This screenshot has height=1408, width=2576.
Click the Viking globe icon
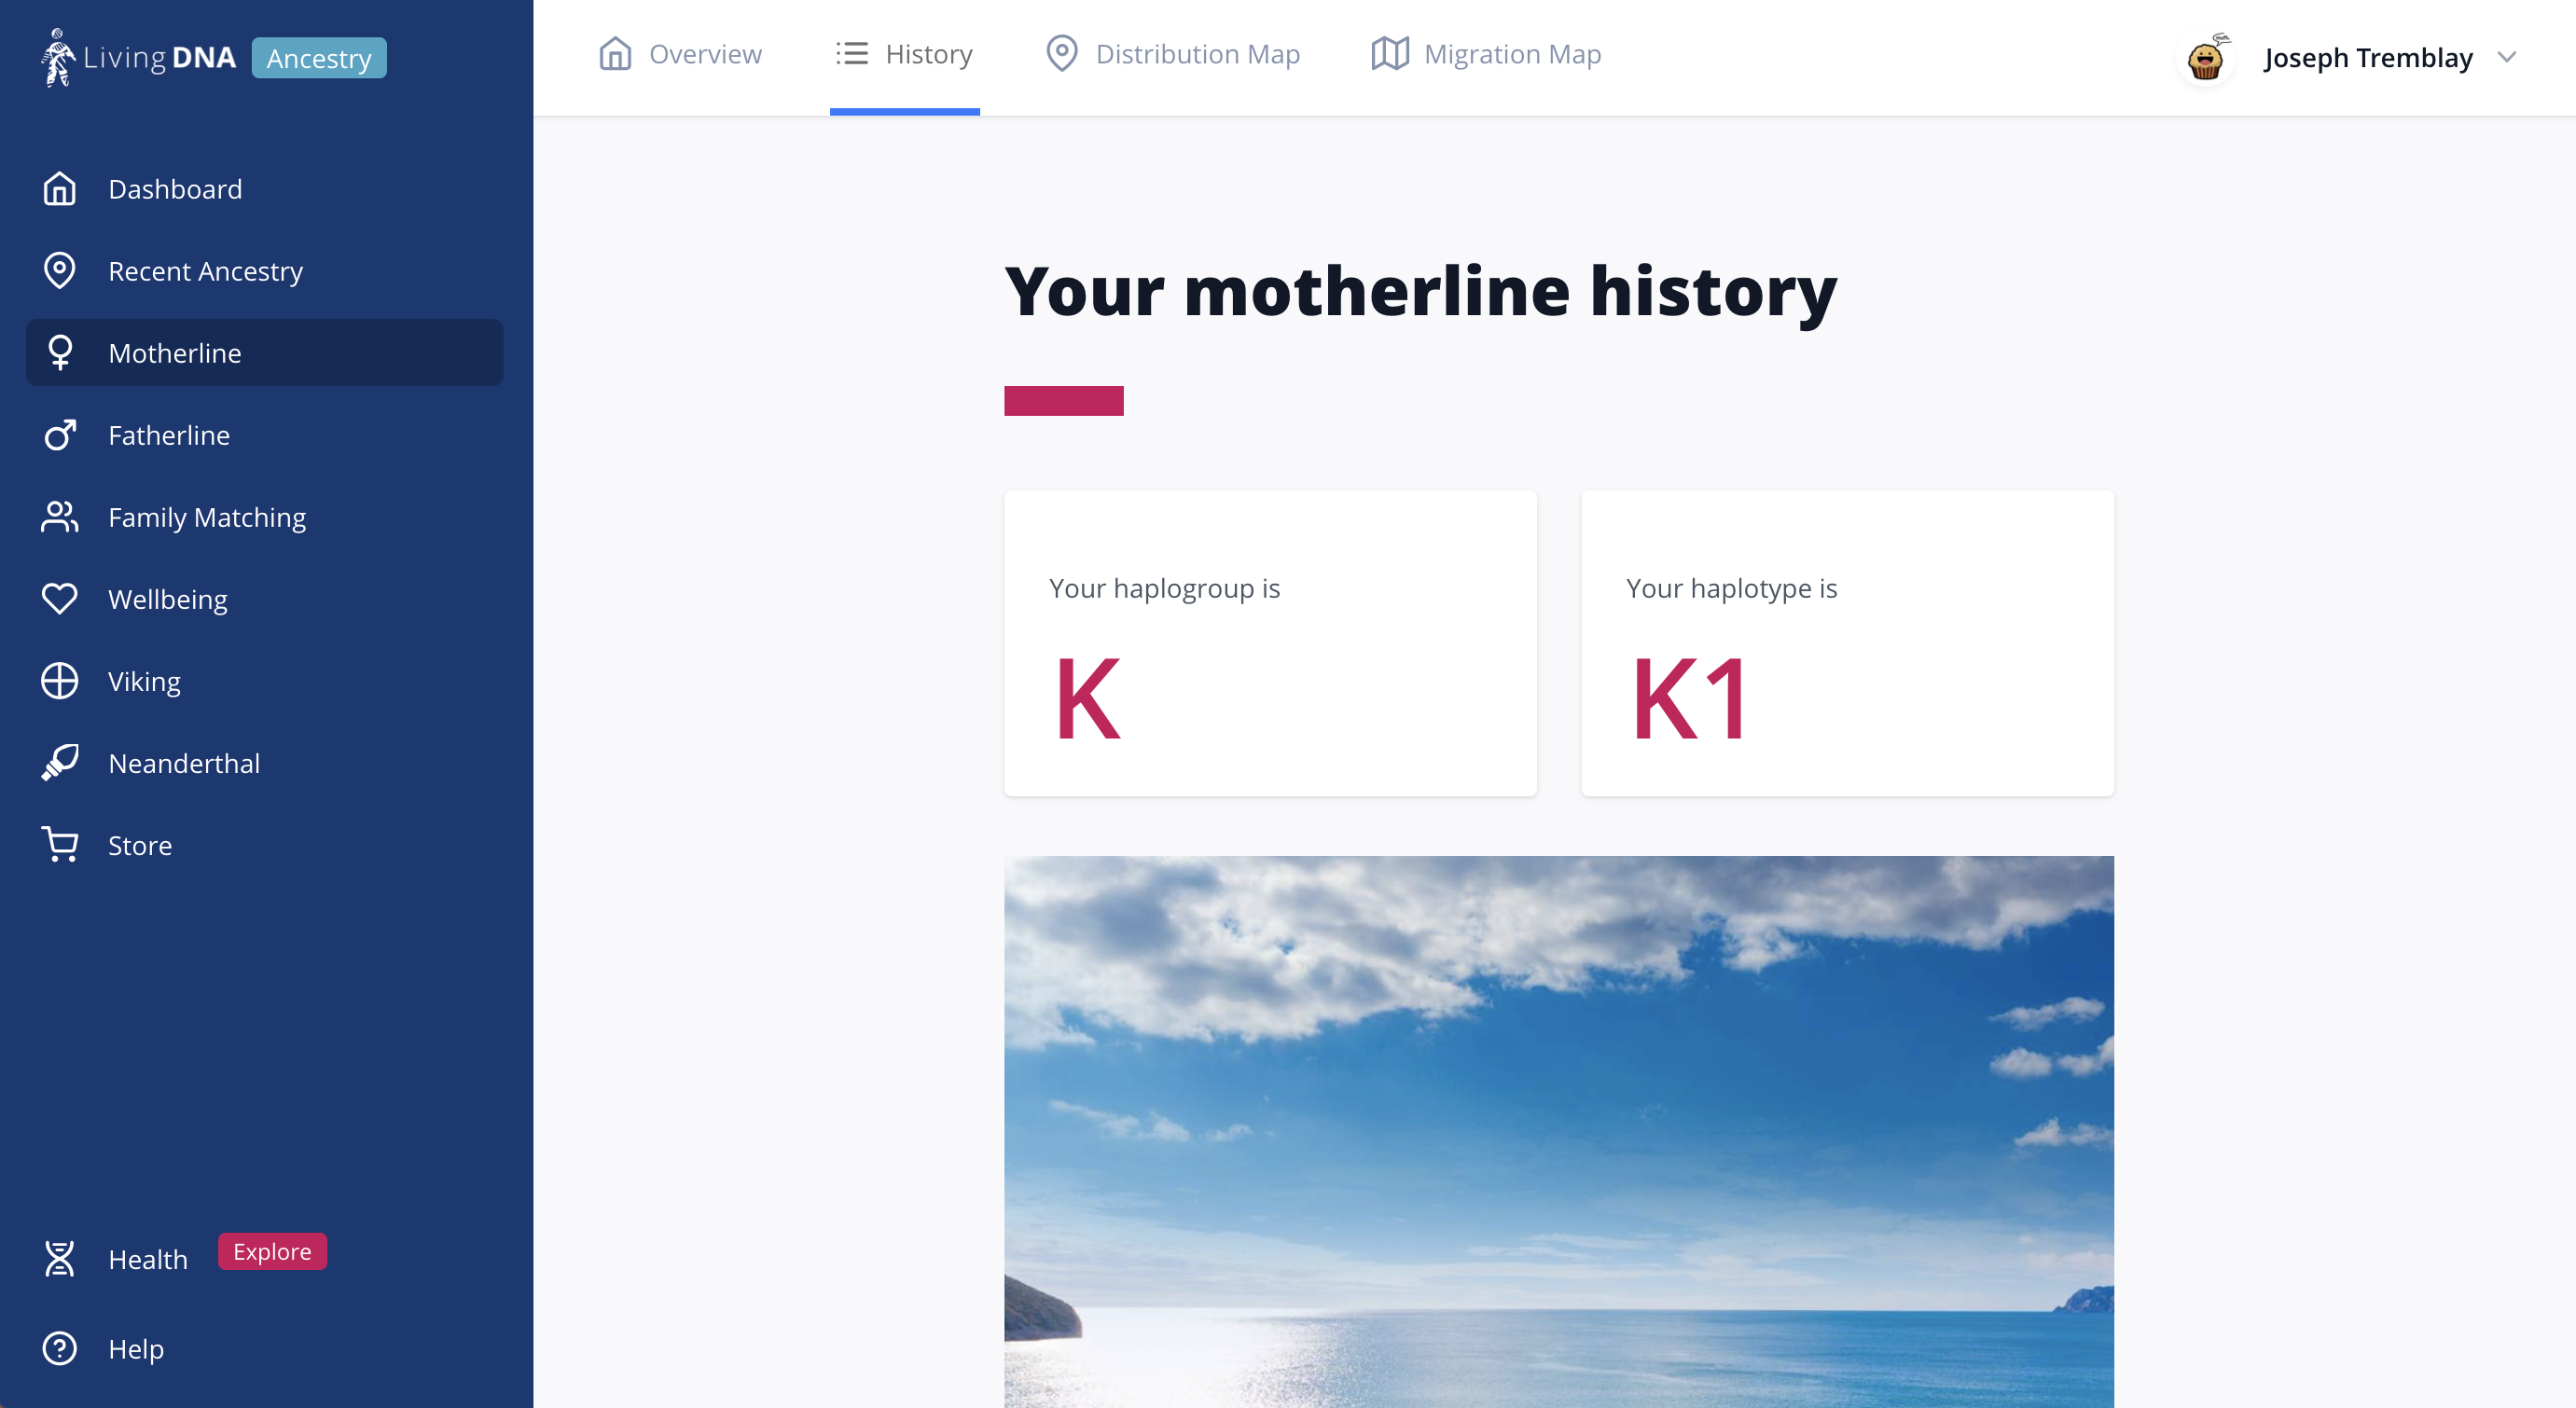pos(59,681)
